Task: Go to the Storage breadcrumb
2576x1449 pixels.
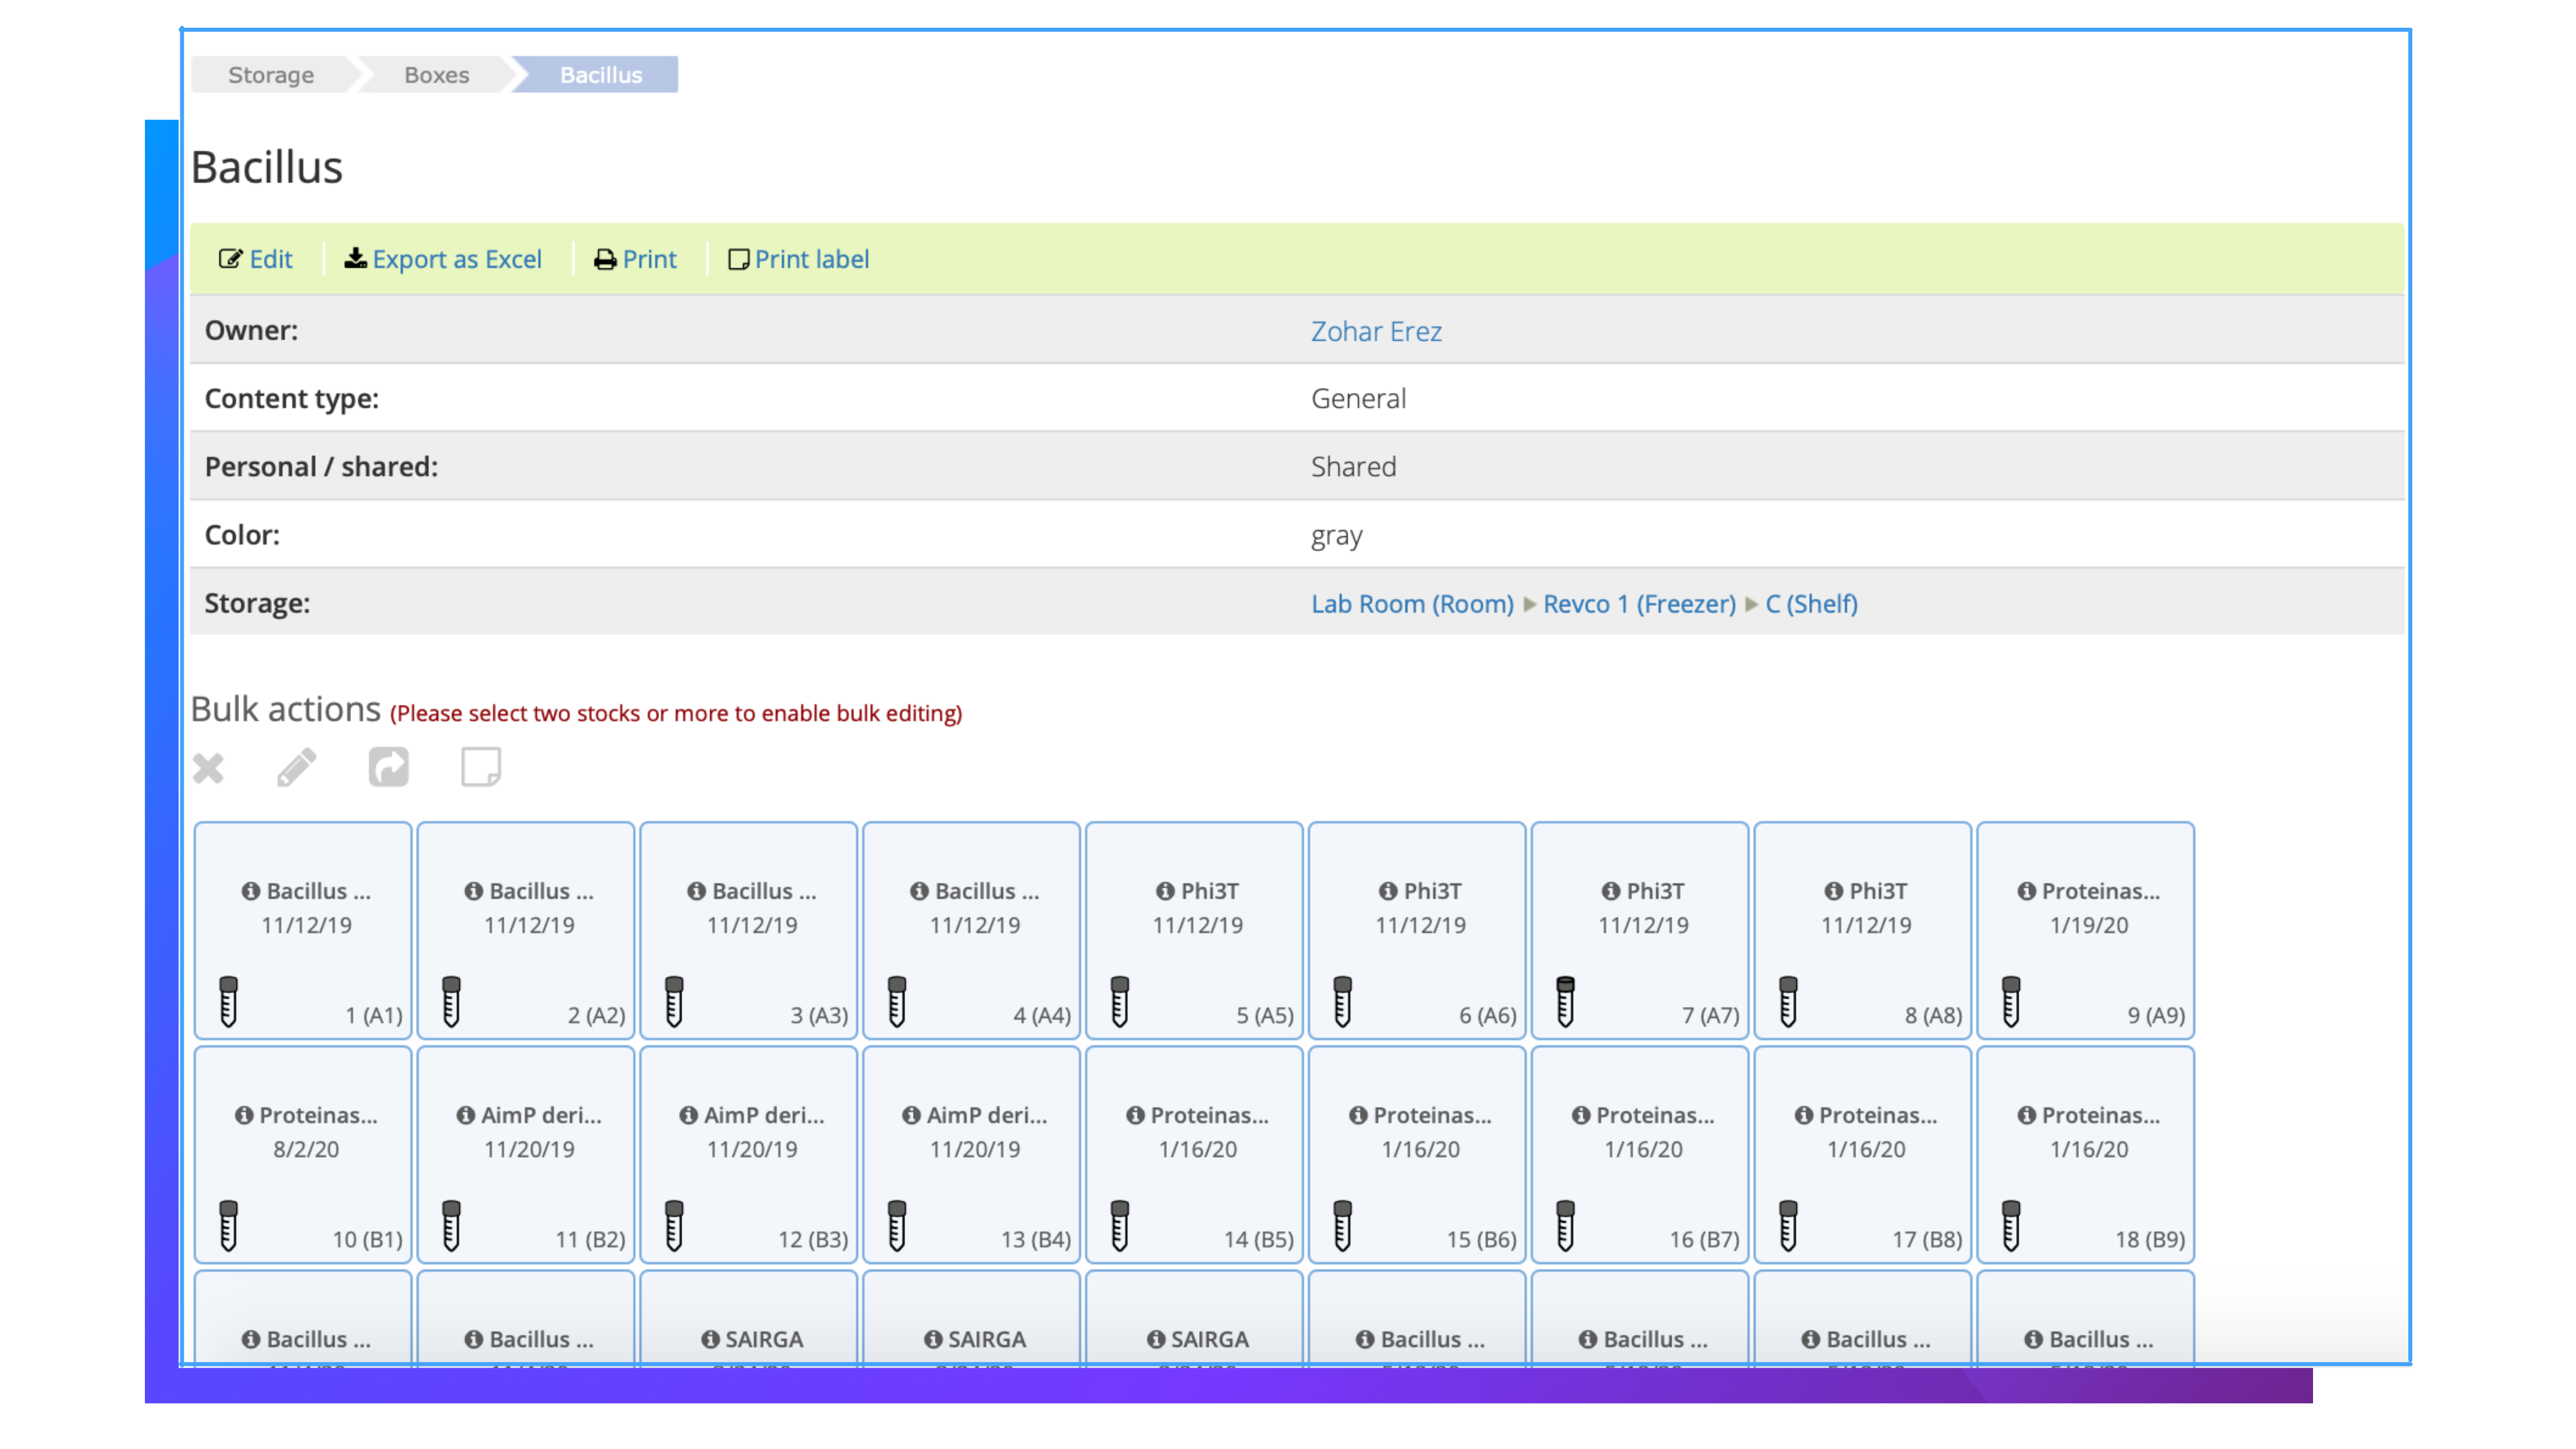Action: click(x=271, y=75)
